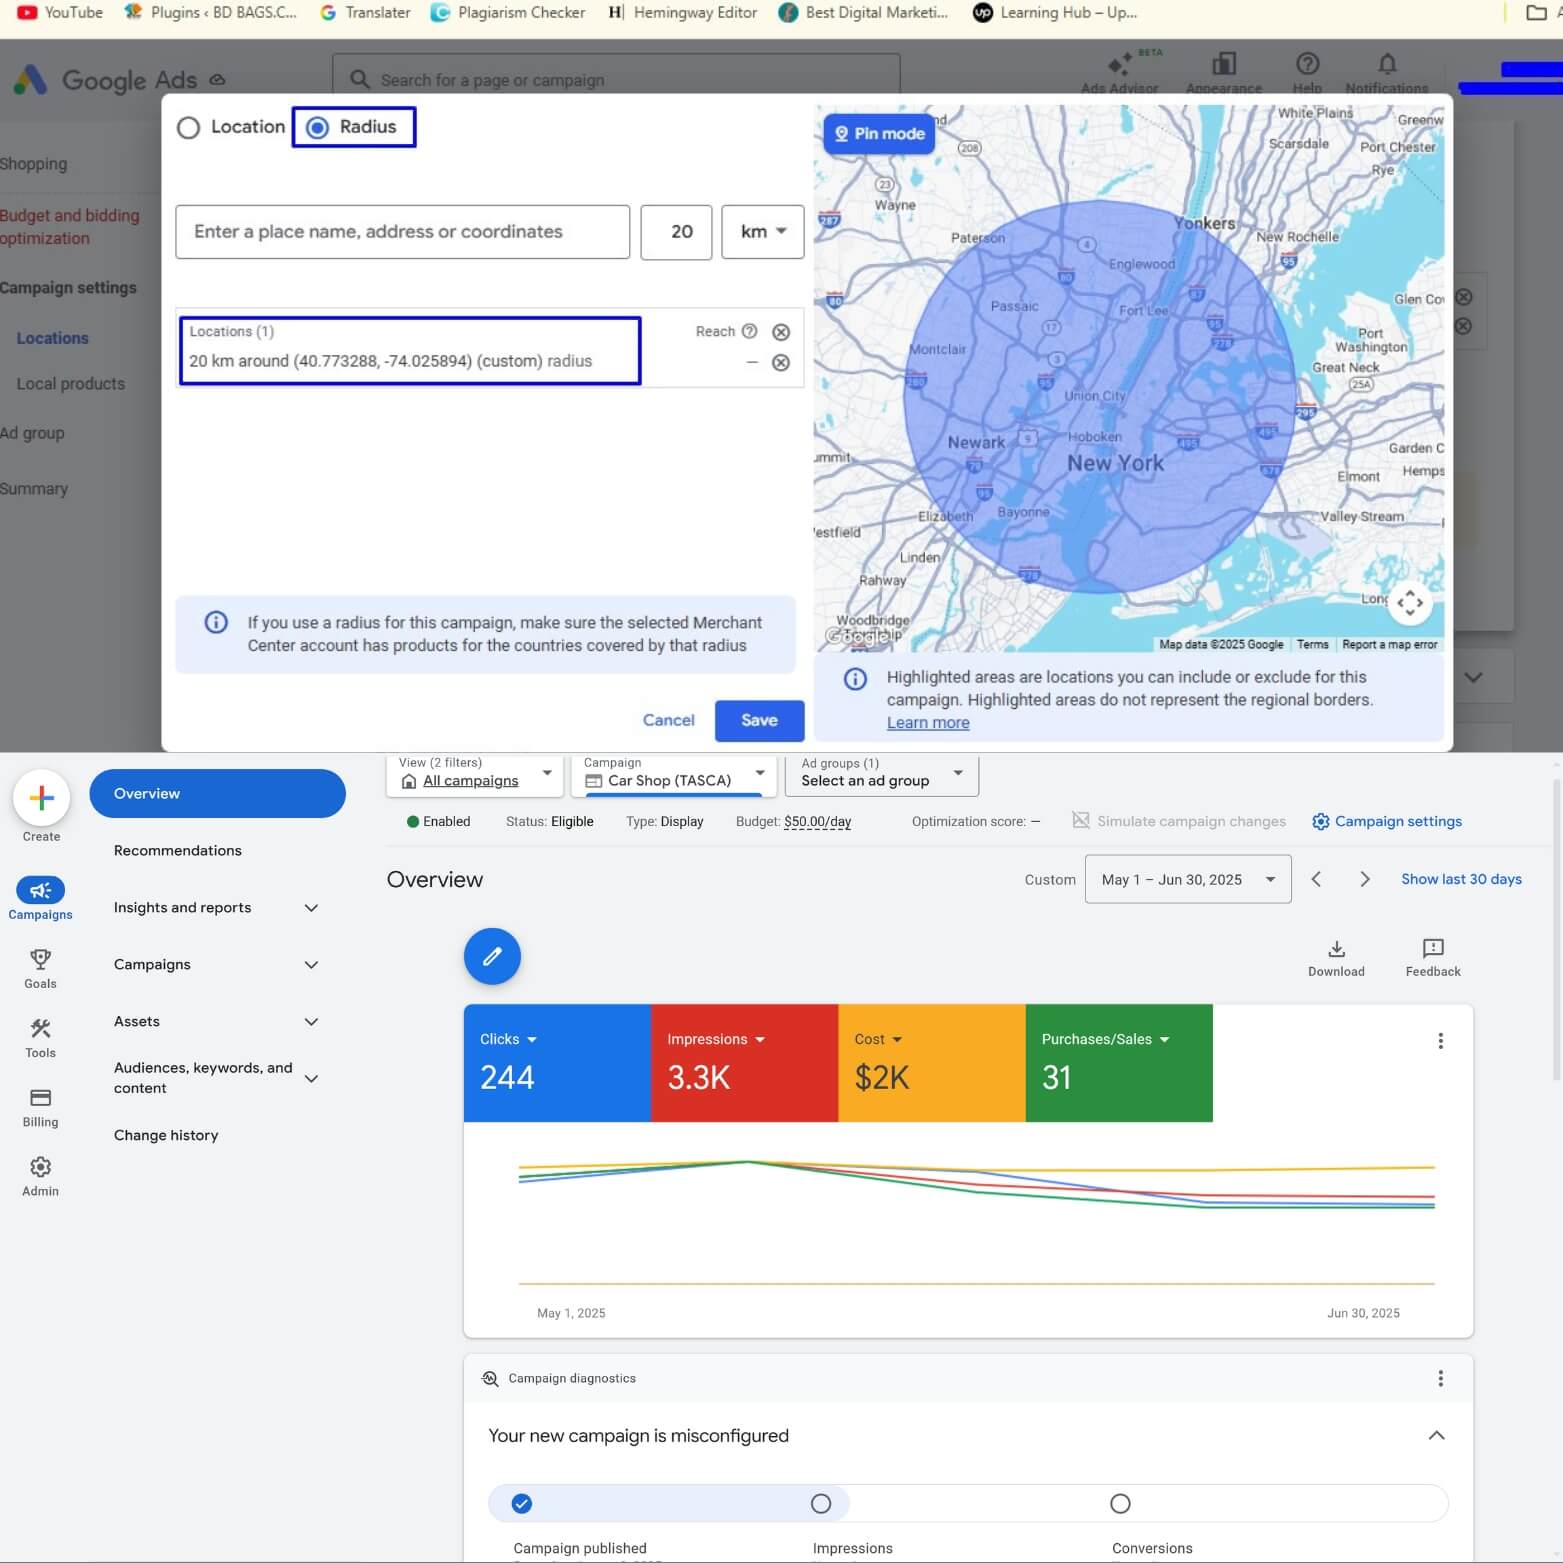
Task: Select the Location radio button
Action: click(189, 128)
